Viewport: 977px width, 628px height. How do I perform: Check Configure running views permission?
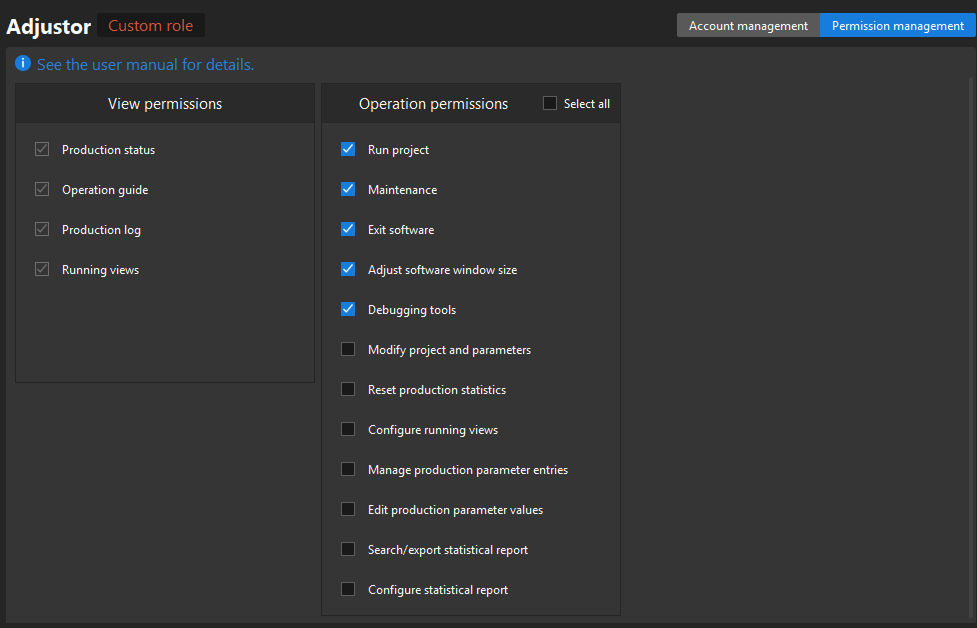click(x=348, y=429)
